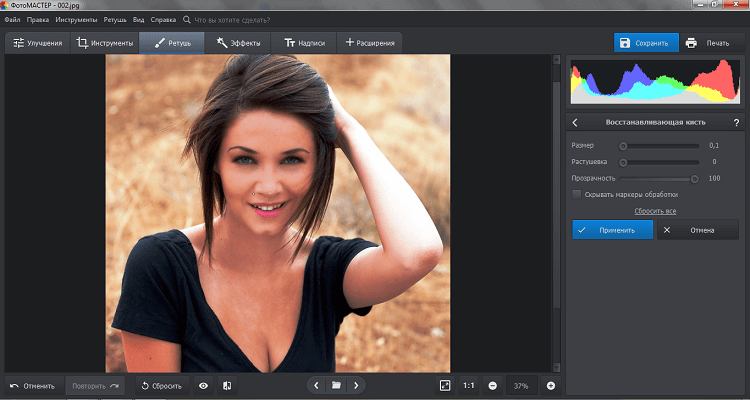Click the Сбросить все link
750x400 pixels.
(655, 211)
